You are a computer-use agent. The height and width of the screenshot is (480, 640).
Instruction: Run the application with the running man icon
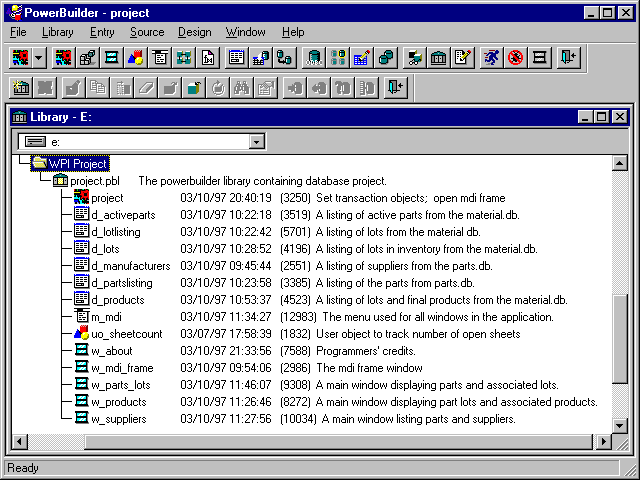coord(491,58)
